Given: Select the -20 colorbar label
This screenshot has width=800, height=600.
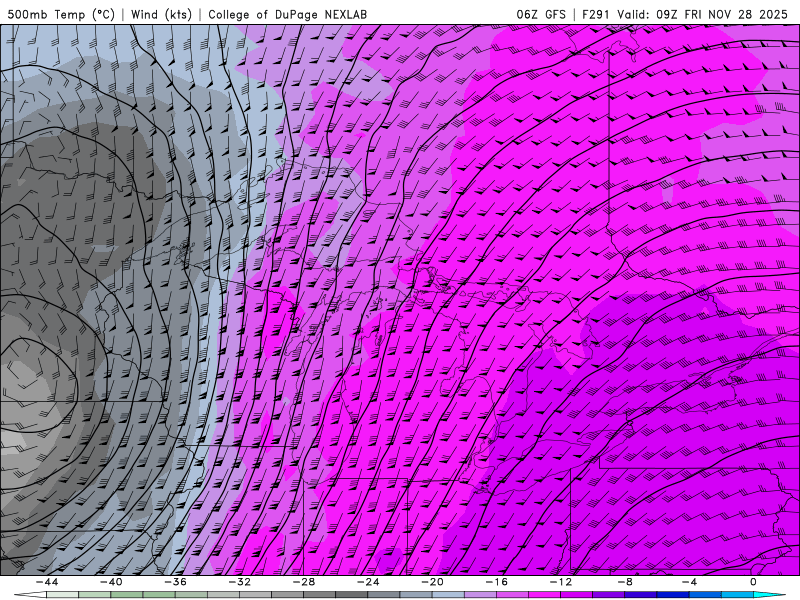Looking at the screenshot, I should (433, 582).
